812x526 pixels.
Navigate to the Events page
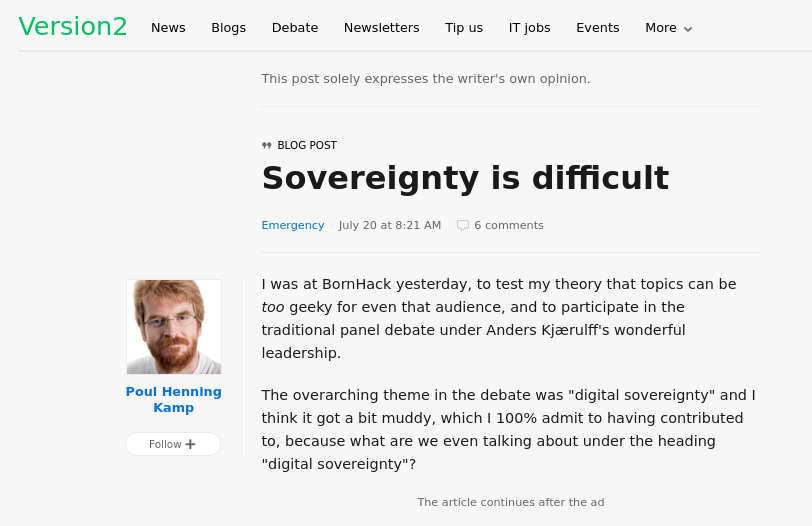[x=598, y=28]
